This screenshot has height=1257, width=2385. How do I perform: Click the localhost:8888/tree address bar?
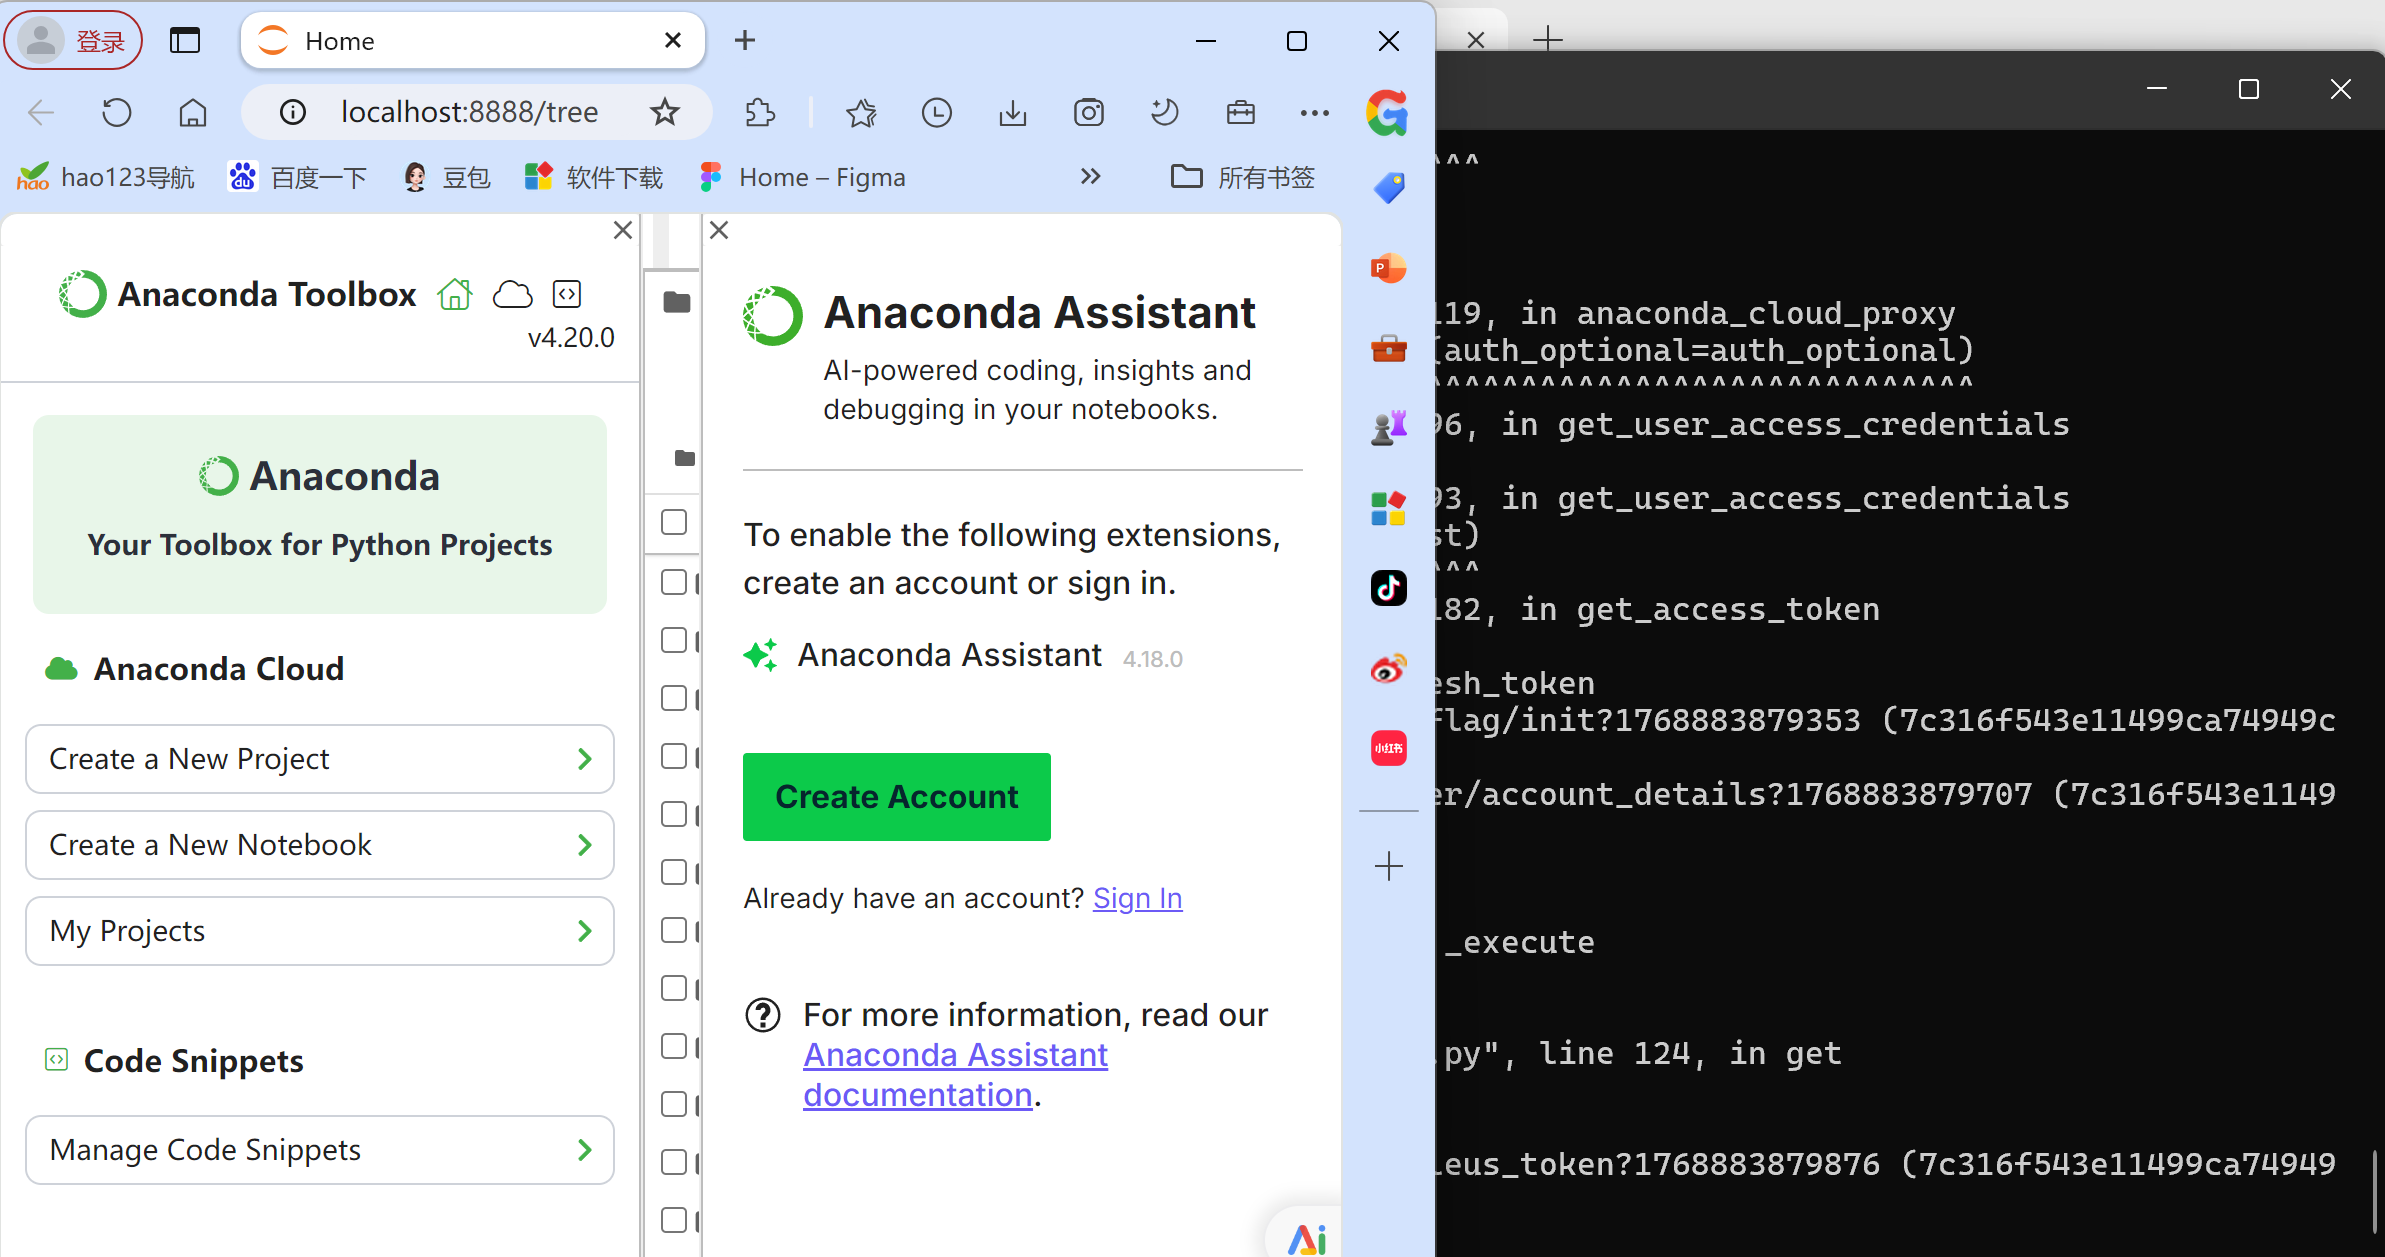(469, 112)
